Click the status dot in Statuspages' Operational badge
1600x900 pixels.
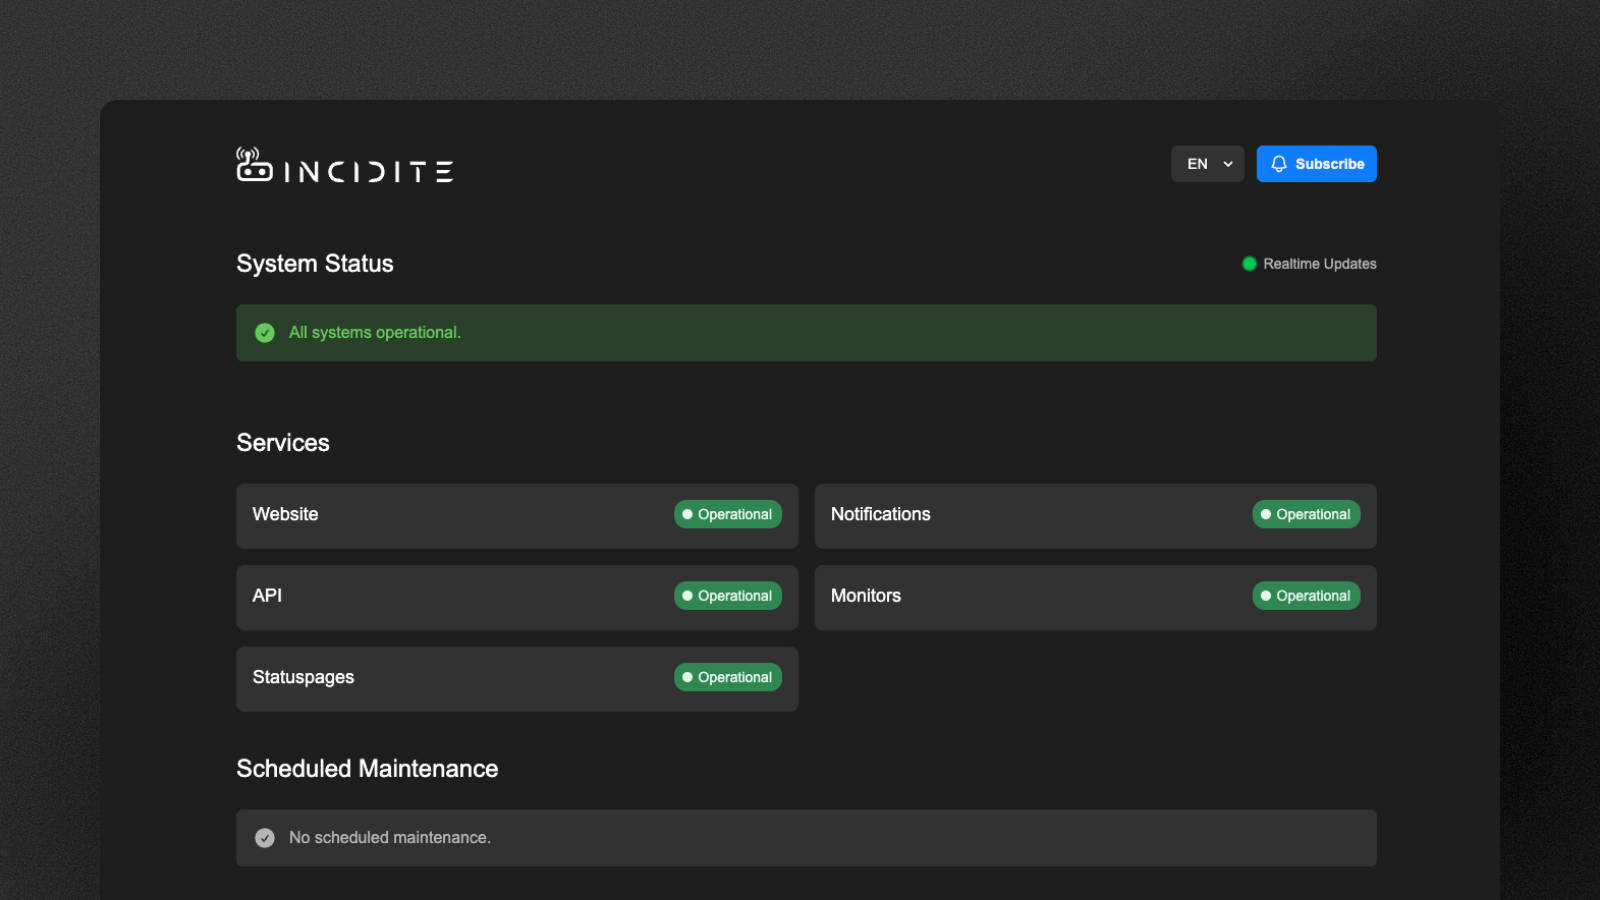pos(687,677)
